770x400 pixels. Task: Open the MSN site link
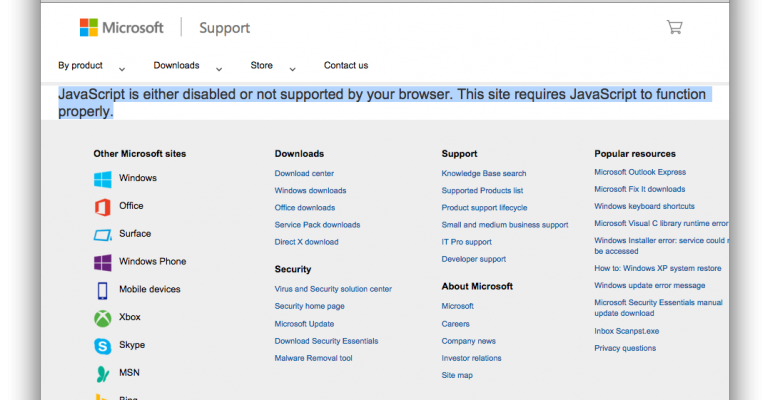click(x=129, y=373)
